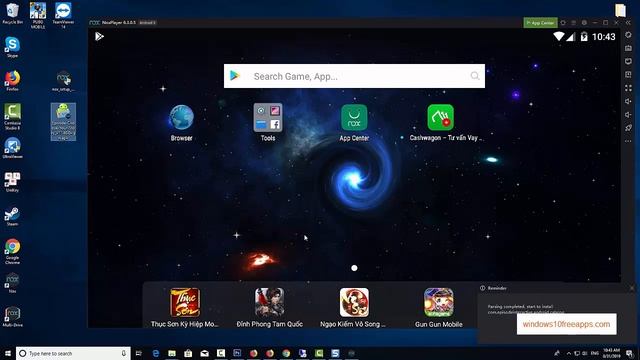
Task: Open the Windows Start menu
Action: click(8, 353)
